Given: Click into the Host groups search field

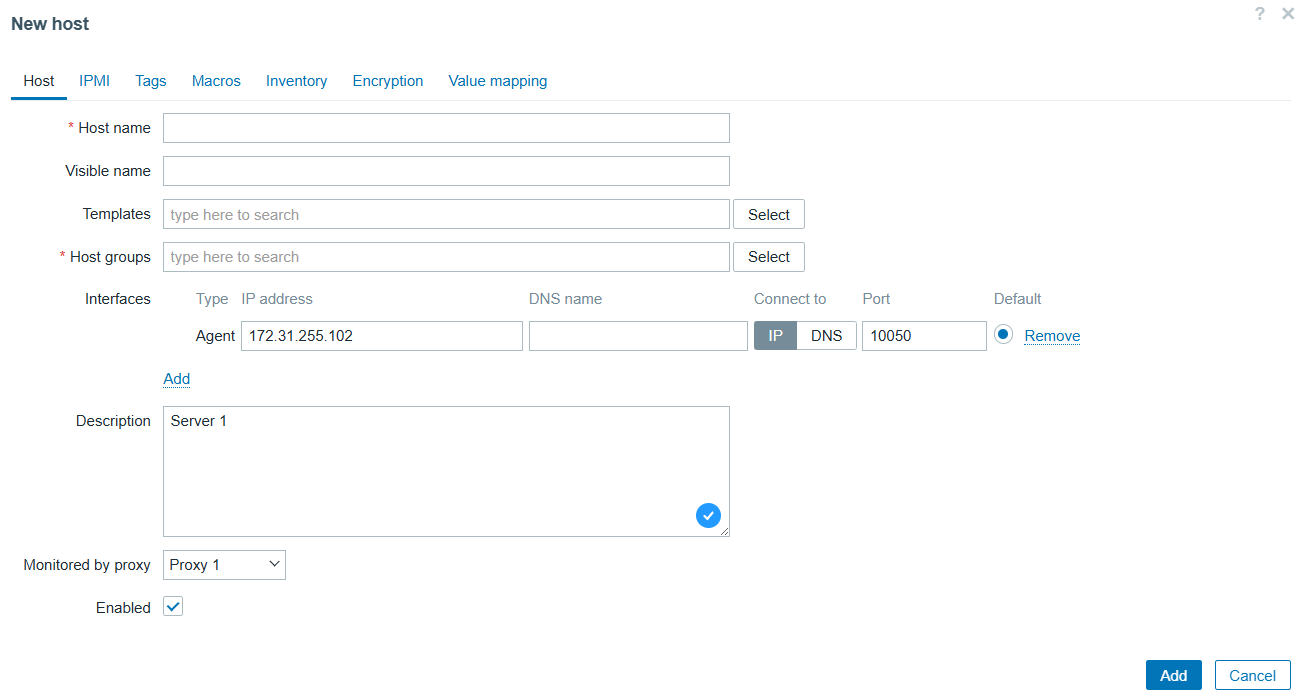Looking at the screenshot, I should 446,257.
